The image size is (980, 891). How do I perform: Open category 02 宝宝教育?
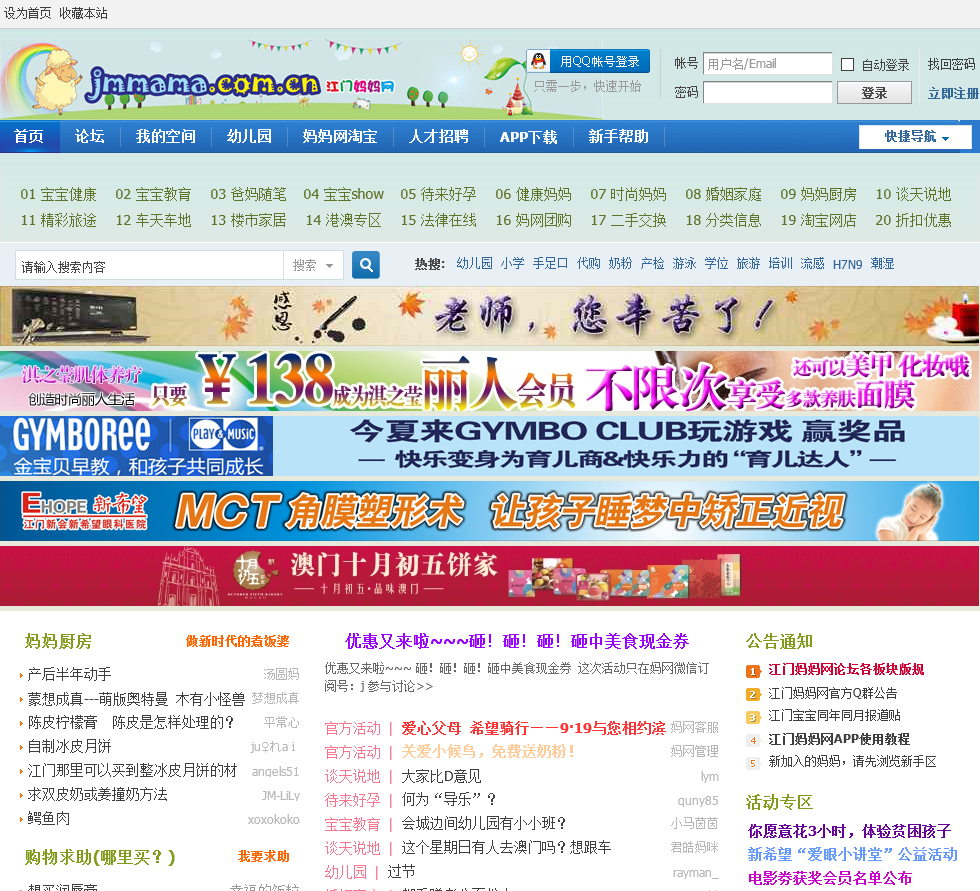point(153,194)
